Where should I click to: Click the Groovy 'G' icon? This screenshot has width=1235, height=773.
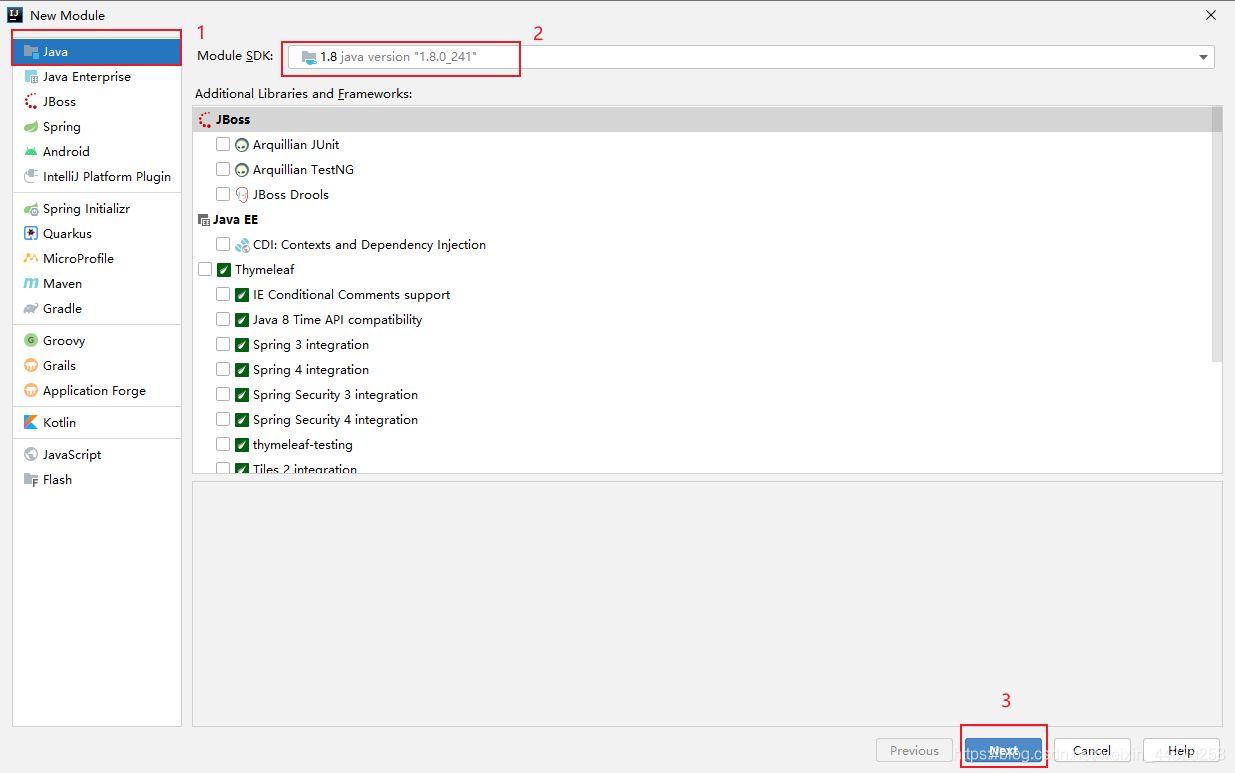[31, 341]
